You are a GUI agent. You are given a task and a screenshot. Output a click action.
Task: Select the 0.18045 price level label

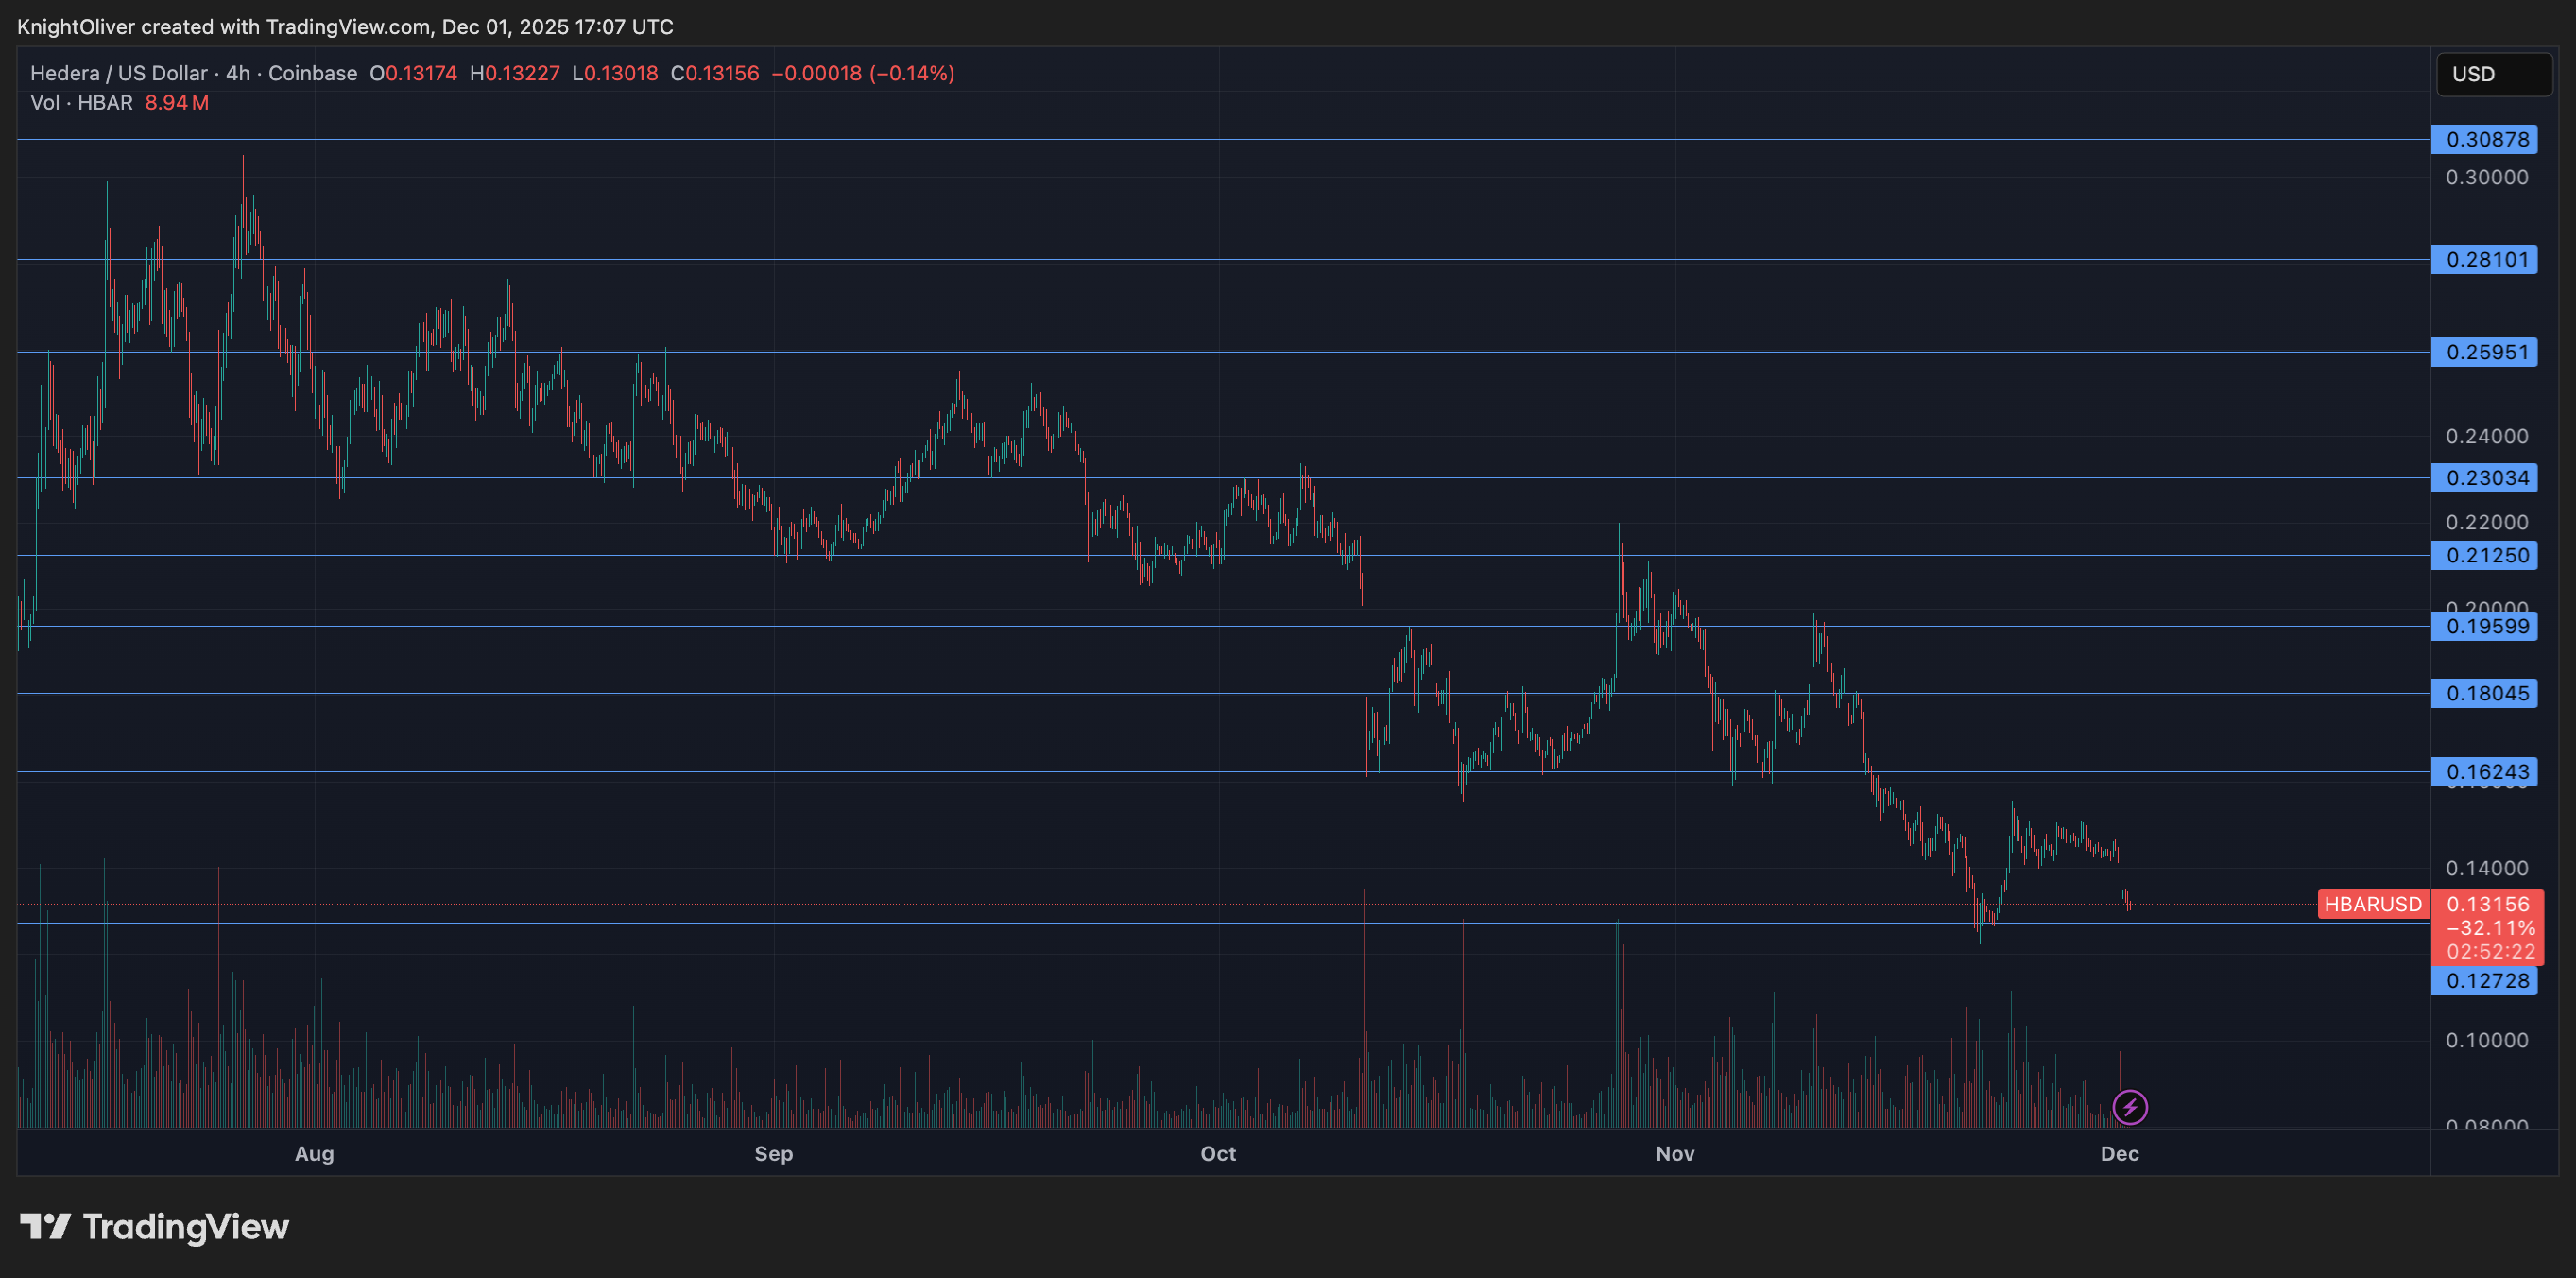(x=2485, y=693)
